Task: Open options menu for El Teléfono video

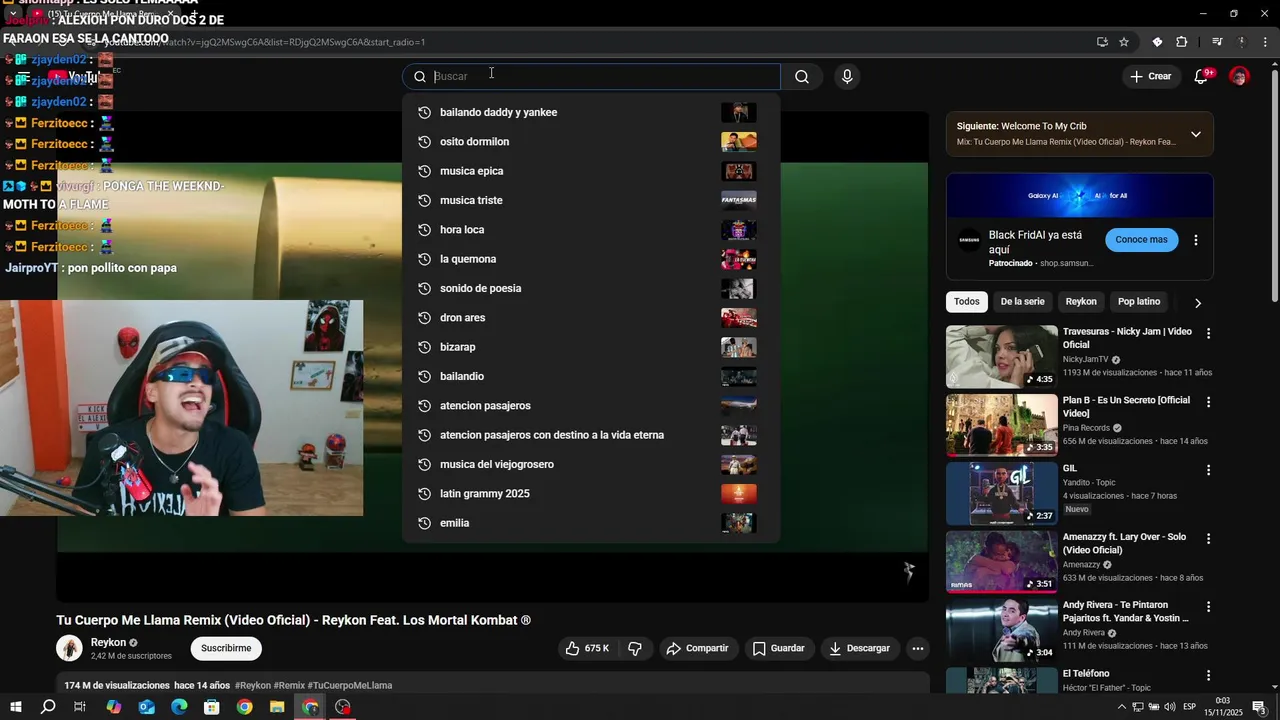Action: 1208,676
